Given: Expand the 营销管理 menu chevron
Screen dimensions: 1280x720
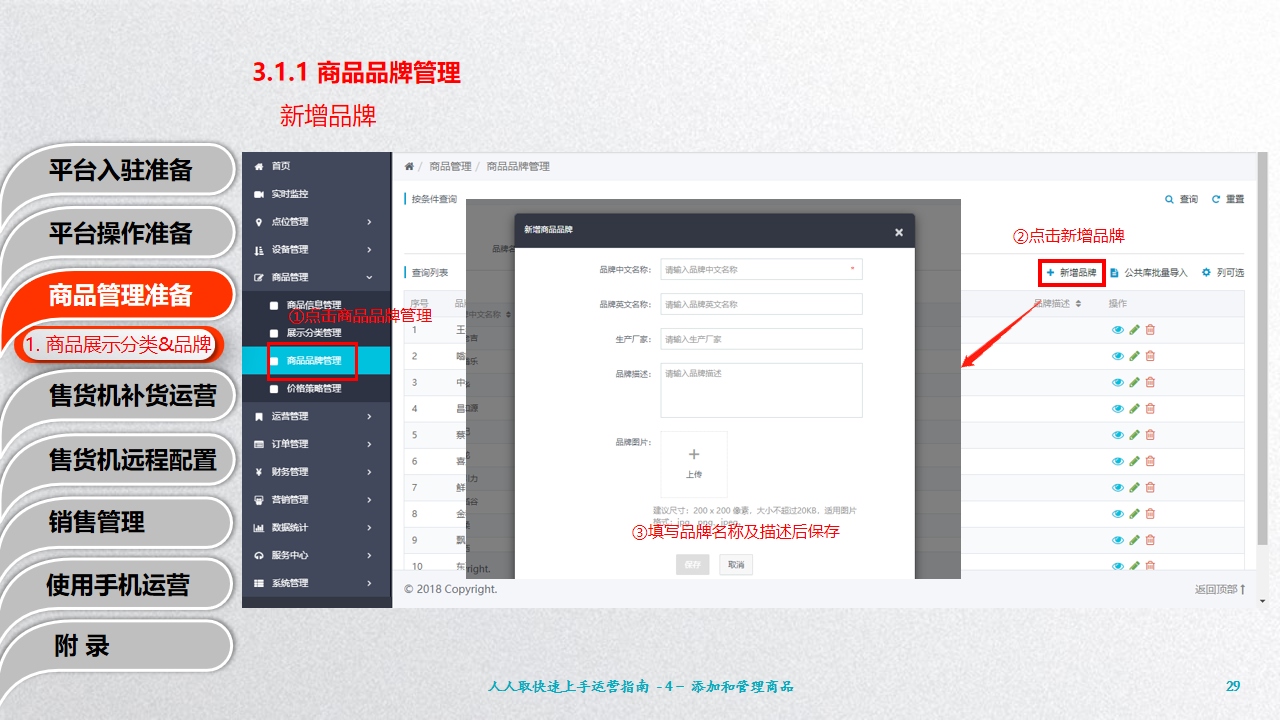Looking at the screenshot, I should coord(369,500).
